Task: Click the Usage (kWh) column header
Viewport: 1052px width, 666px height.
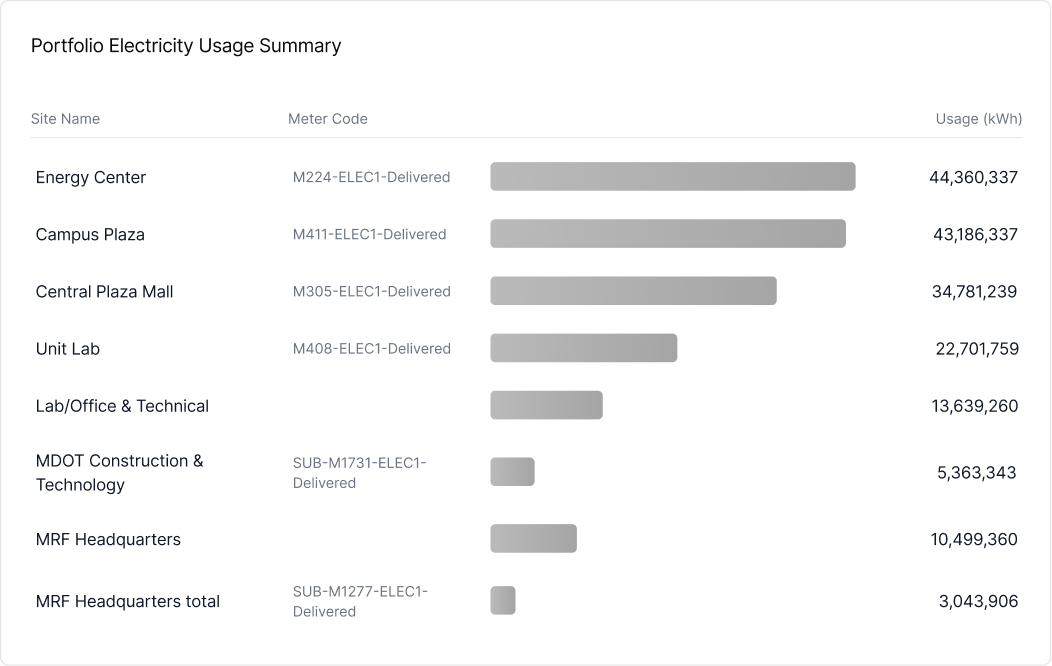Action: (978, 119)
